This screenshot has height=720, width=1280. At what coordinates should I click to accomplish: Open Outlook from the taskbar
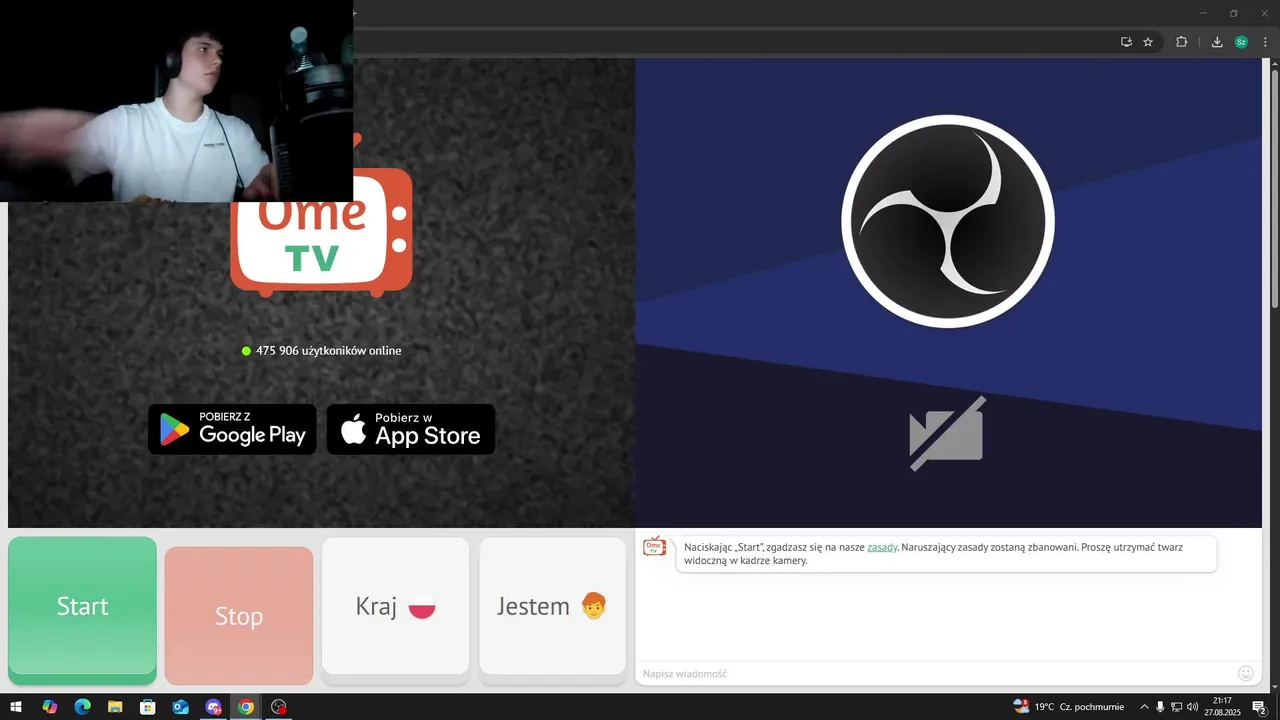coord(180,707)
